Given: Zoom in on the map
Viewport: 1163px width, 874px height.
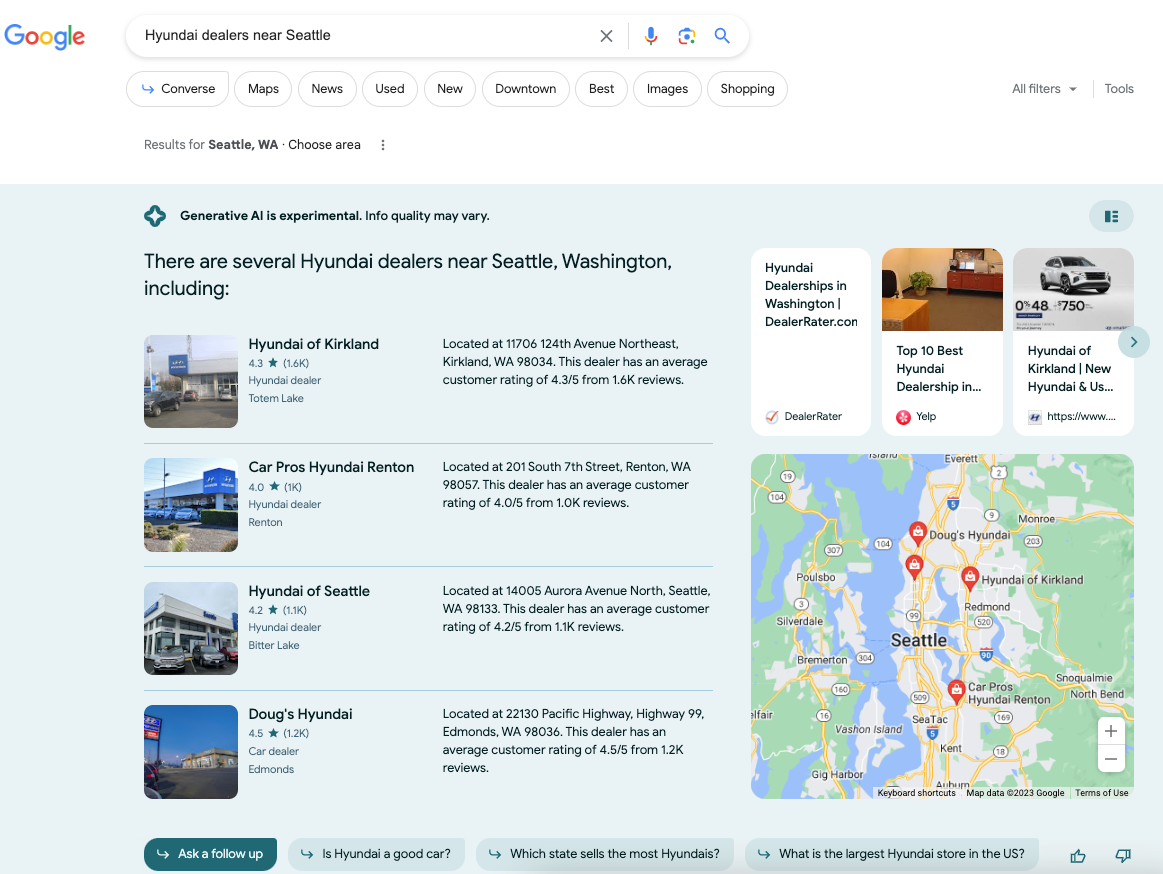Looking at the screenshot, I should click(x=1110, y=732).
